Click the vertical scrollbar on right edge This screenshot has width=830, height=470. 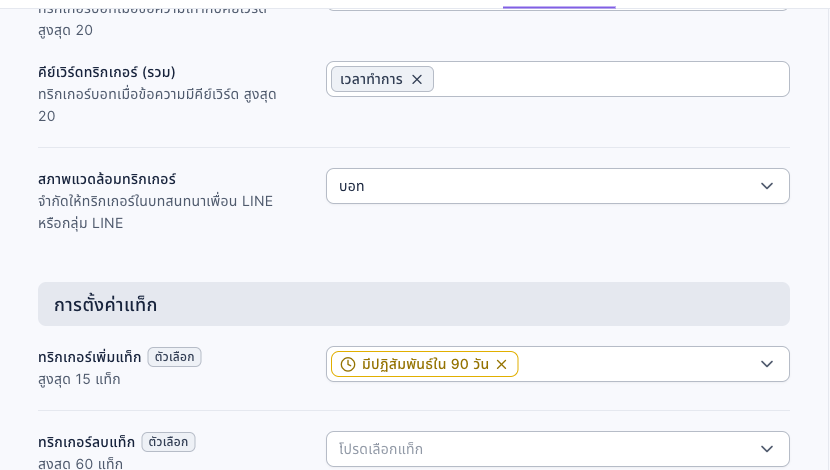(x=826, y=235)
